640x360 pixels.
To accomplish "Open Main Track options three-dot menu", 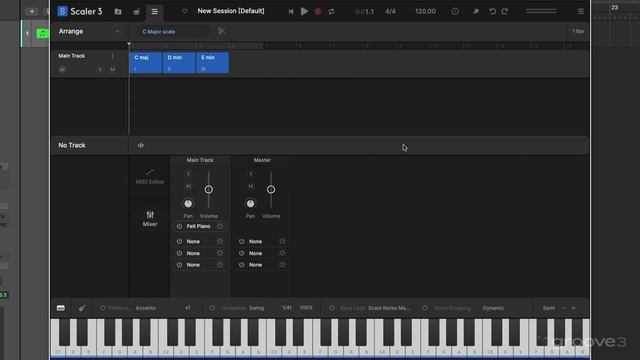I will pyautogui.click(x=113, y=56).
